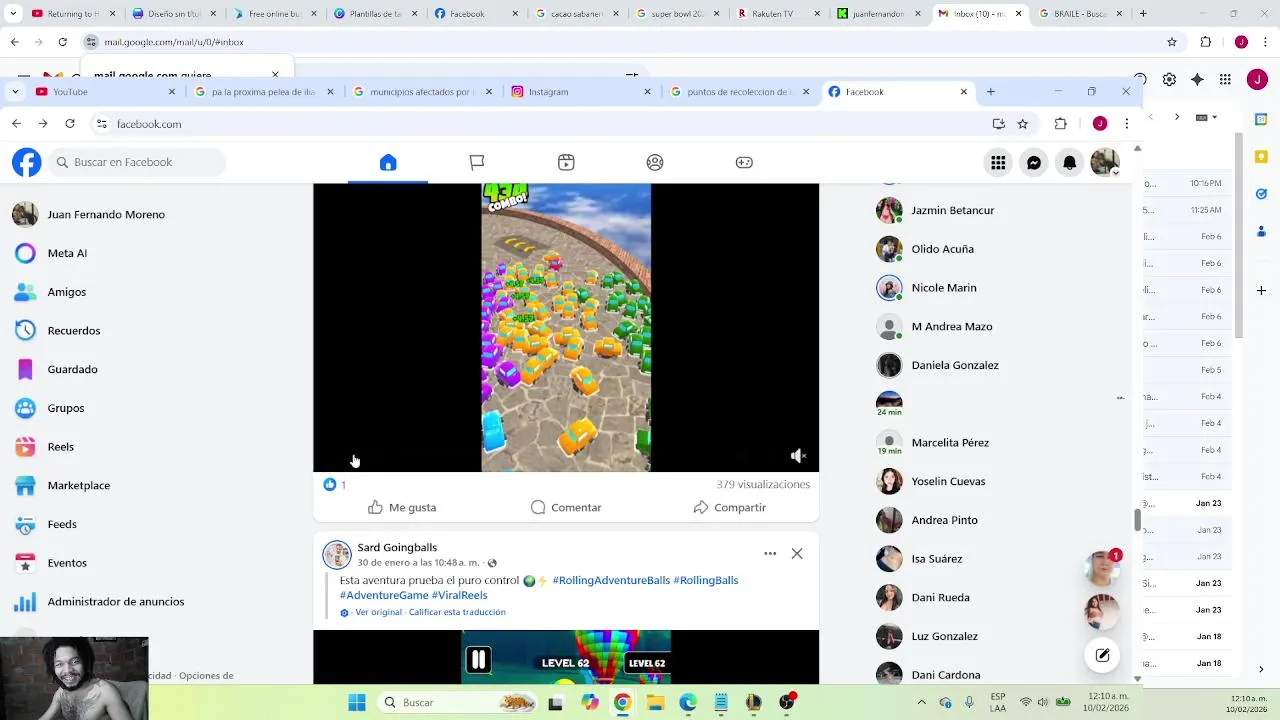Viewport: 1280px width, 720px height.
Task: Show hidden system tray icons
Action: [x=921, y=702]
